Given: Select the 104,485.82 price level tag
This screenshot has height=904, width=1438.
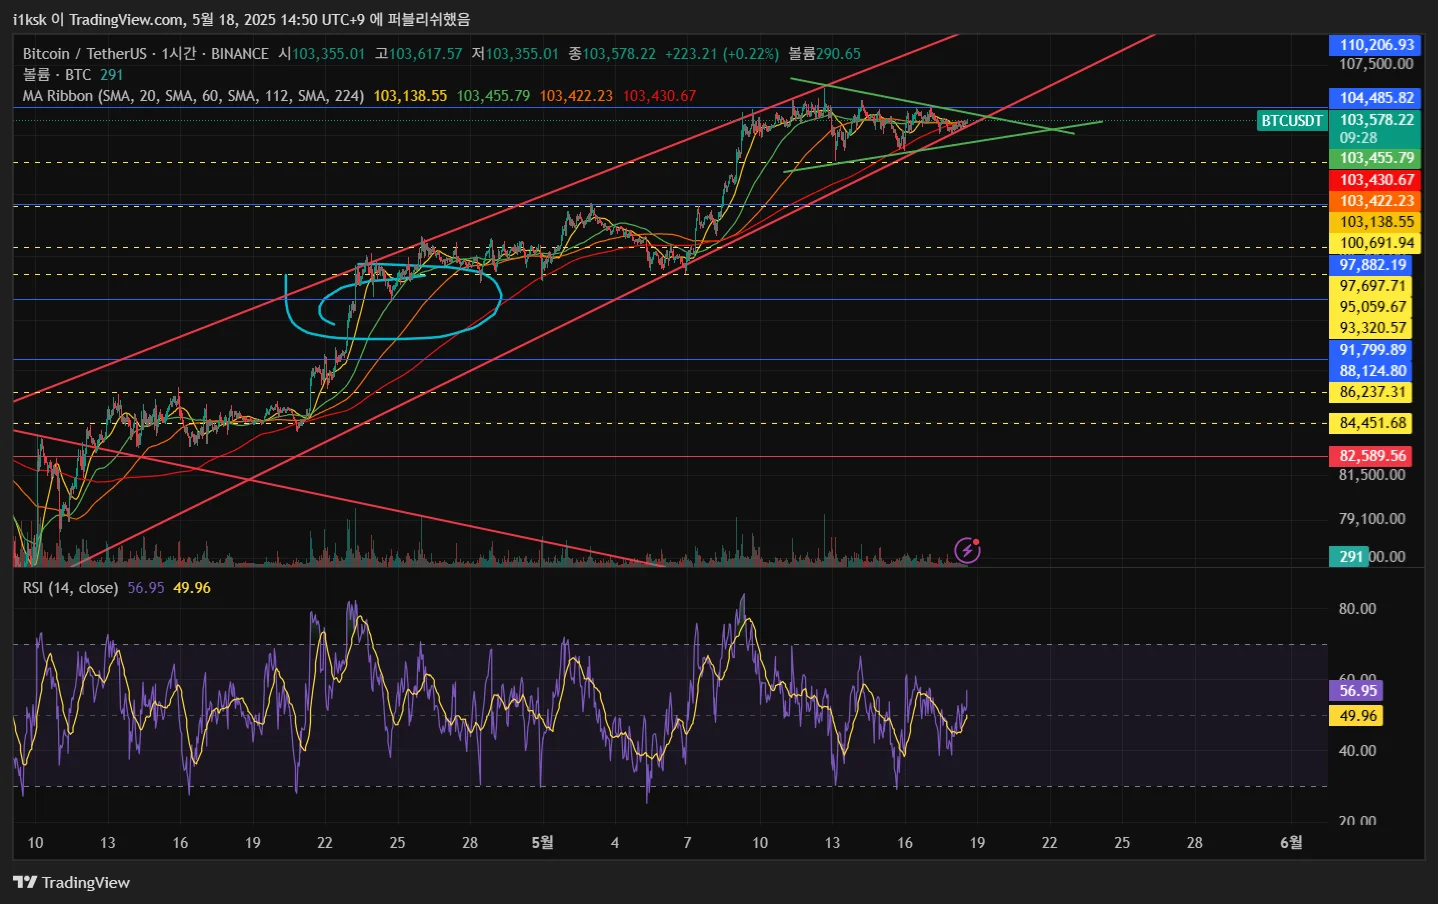Looking at the screenshot, I should pos(1375,98).
